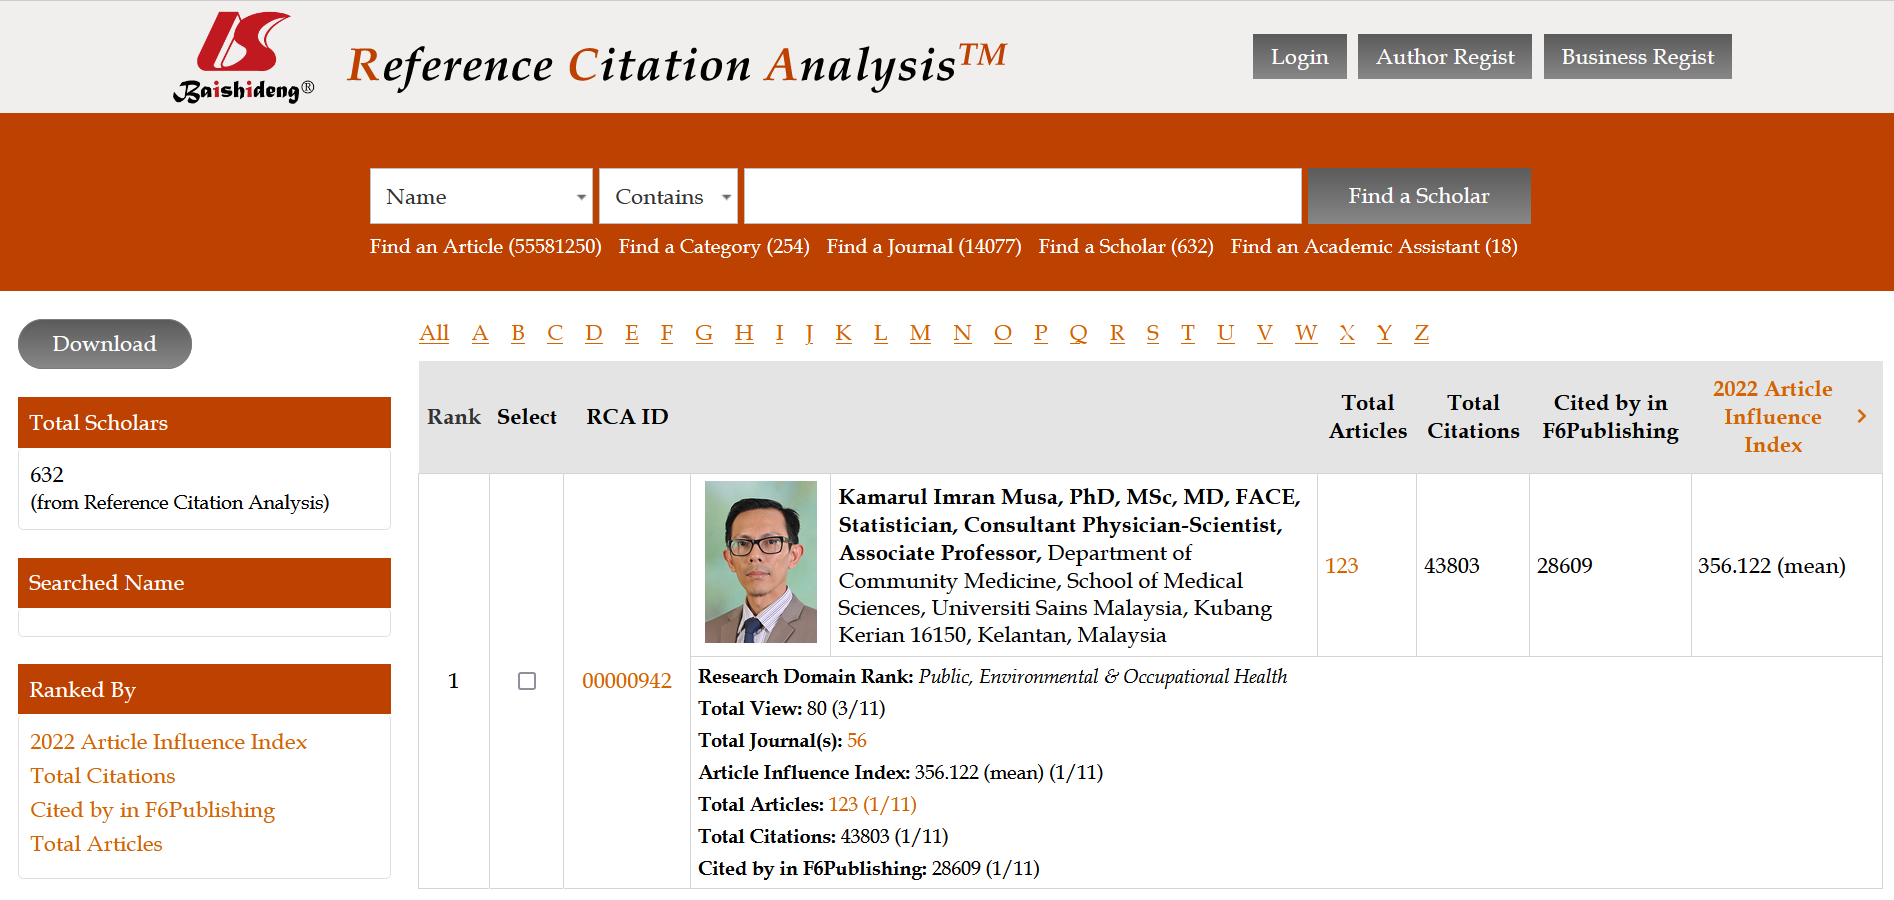
Task: Click the Total View: 80 (3/11) line
Action: tap(792, 709)
